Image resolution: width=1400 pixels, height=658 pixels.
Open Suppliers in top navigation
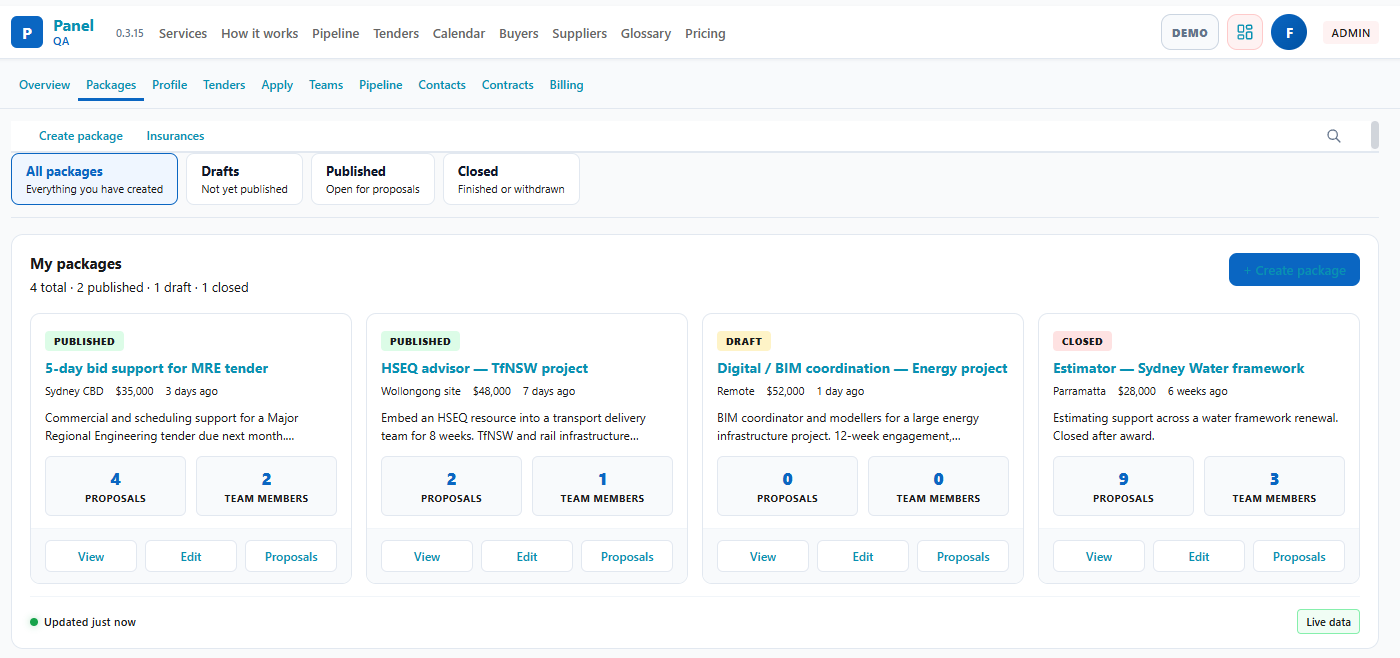(x=580, y=33)
